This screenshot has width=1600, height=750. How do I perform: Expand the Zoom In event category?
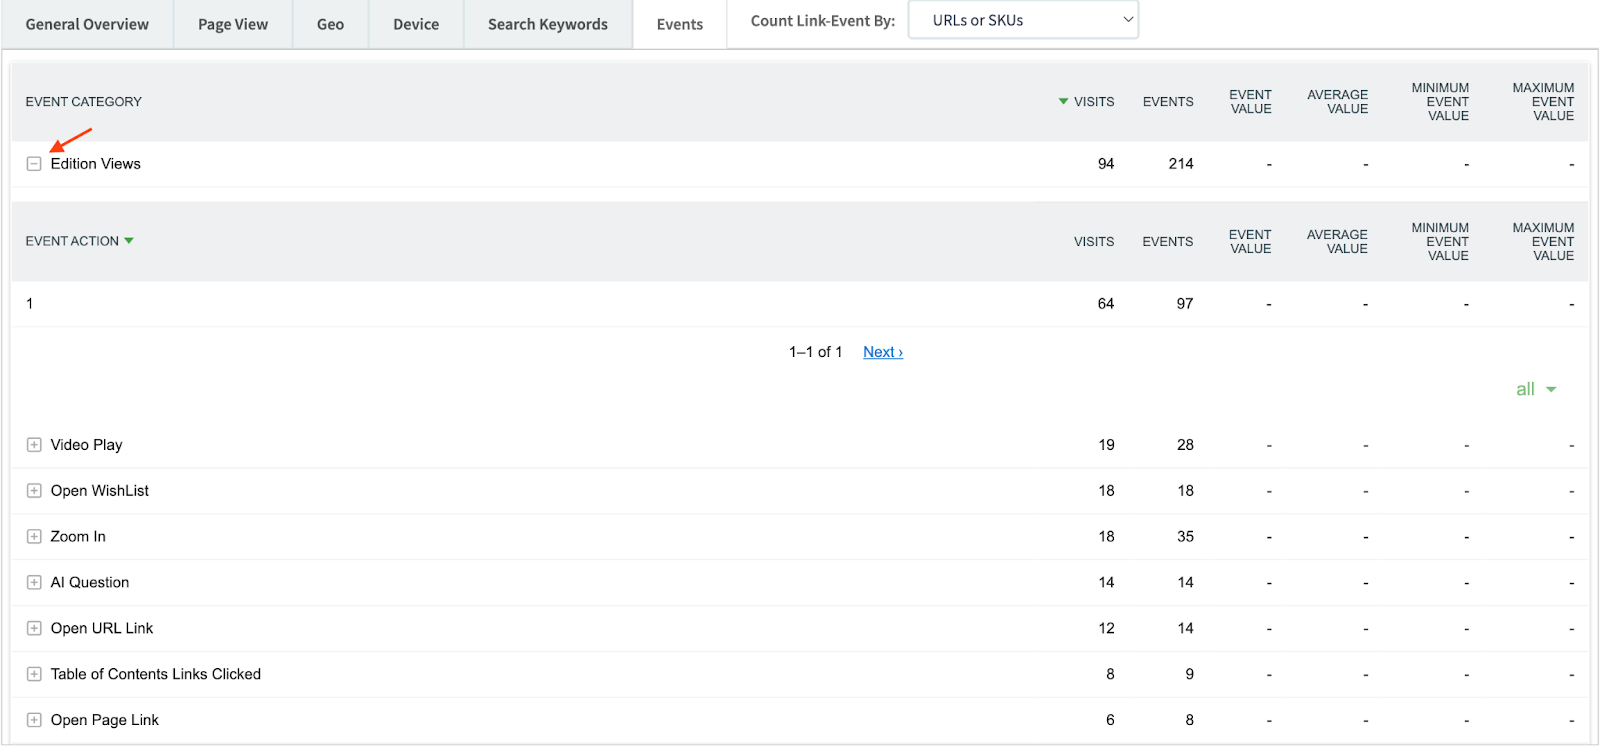pyautogui.click(x=34, y=537)
